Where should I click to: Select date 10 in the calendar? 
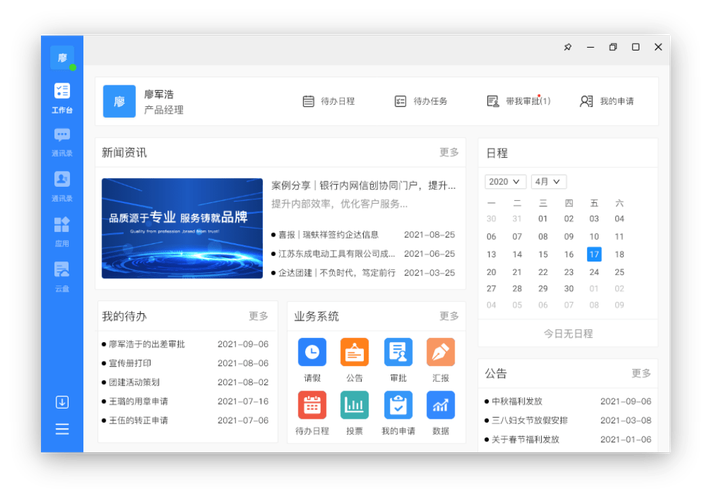(x=594, y=237)
